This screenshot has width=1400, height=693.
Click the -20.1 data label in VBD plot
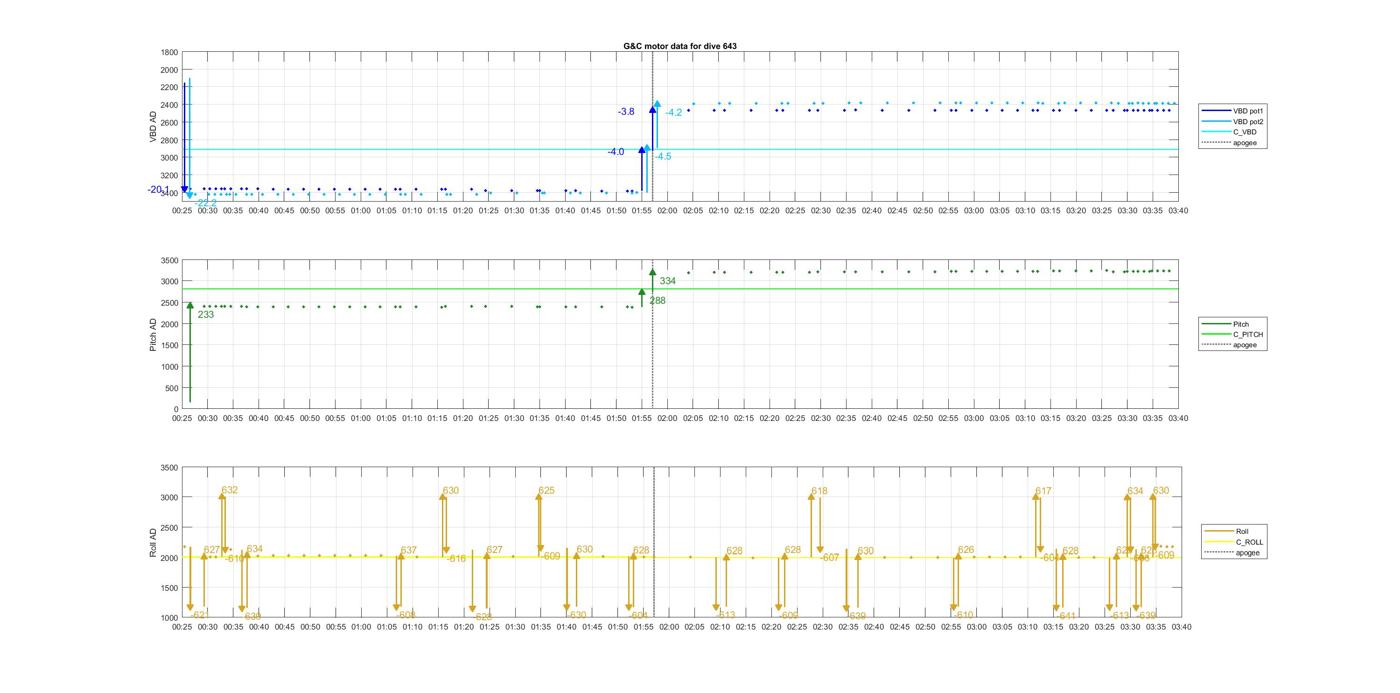[159, 190]
